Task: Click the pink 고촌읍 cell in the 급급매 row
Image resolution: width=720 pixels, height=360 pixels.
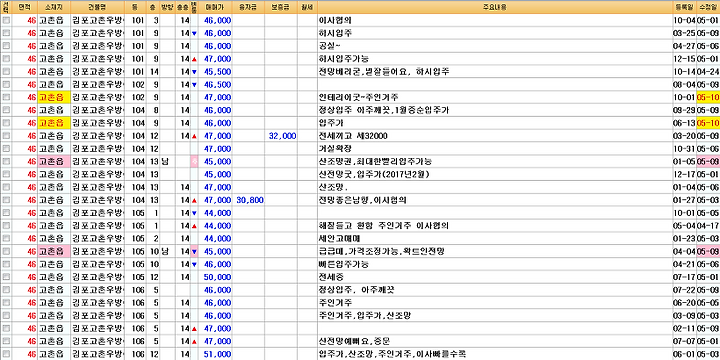Action: pyautogui.click(x=53, y=252)
